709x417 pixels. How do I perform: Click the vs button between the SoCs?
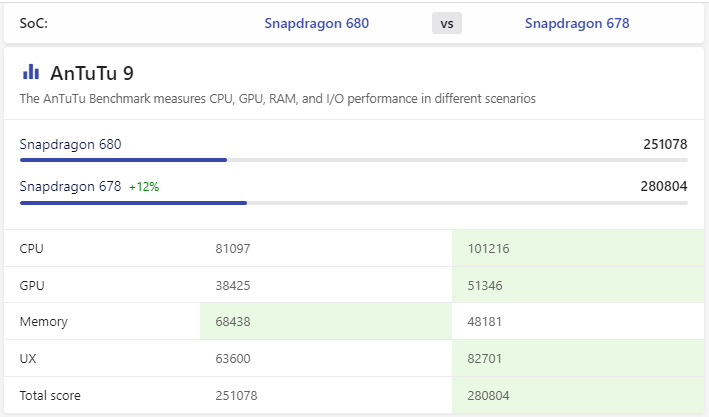[447, 23]
